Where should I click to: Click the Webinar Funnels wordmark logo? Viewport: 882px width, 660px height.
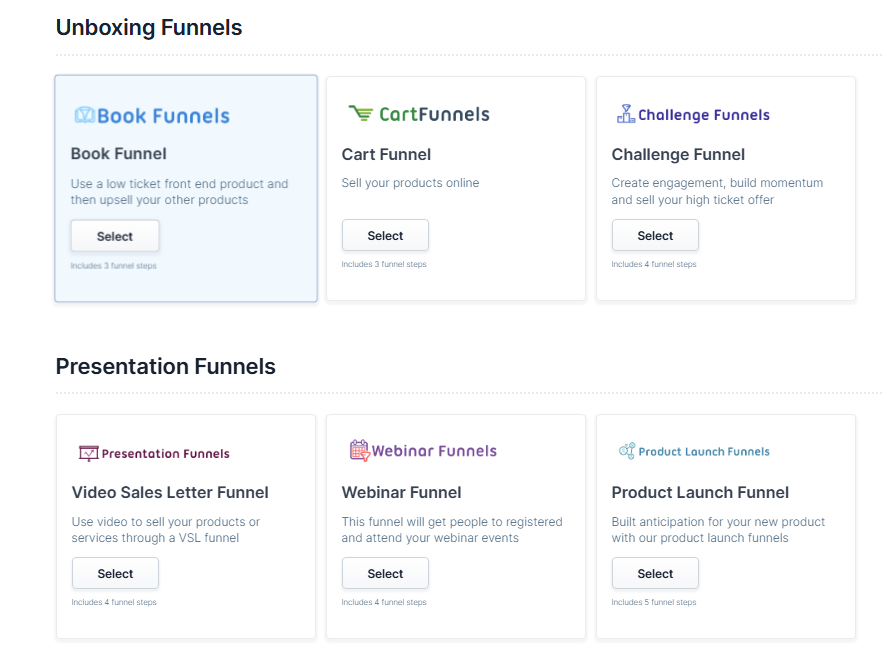click(423, 451)
